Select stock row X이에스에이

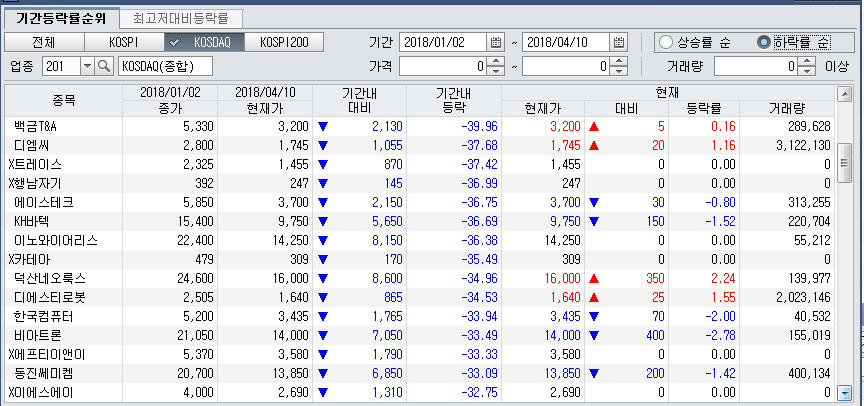(x=420, y=393)
